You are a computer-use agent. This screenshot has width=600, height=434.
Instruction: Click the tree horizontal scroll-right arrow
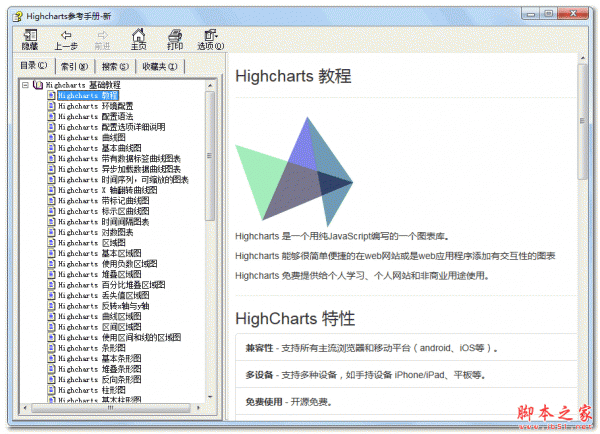pyautogui.click(x=198, y=408)
